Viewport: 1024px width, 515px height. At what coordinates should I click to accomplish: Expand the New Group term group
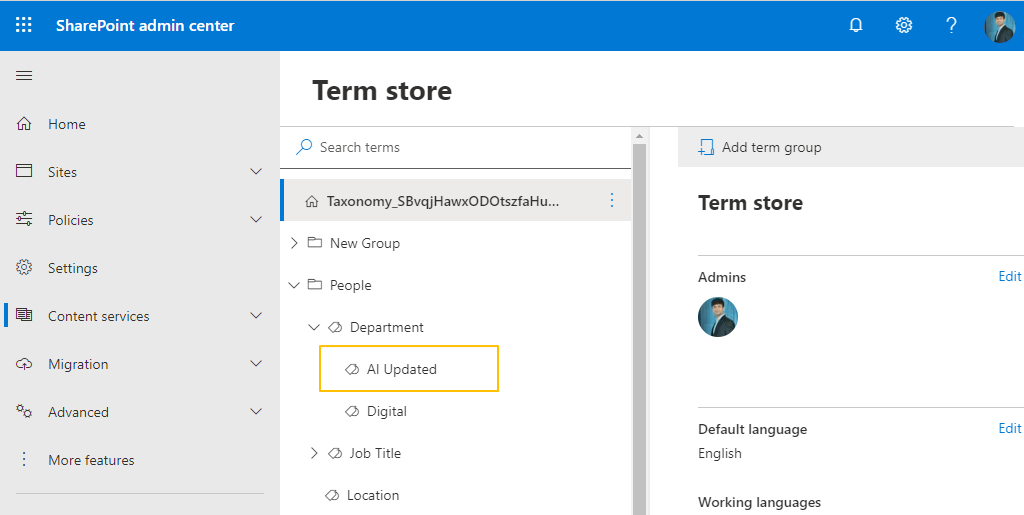(x=294, y=243)
